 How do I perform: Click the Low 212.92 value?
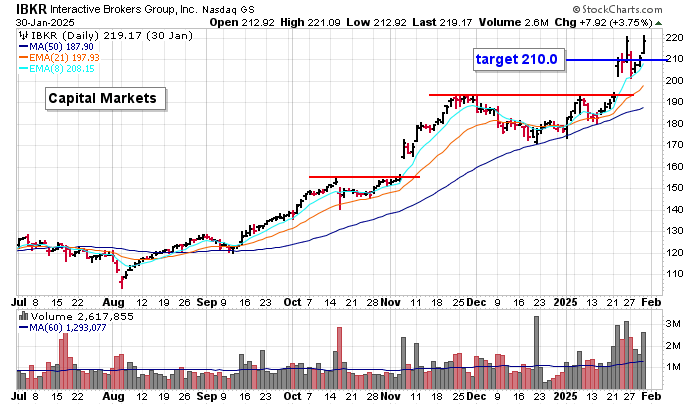[376, 22]
